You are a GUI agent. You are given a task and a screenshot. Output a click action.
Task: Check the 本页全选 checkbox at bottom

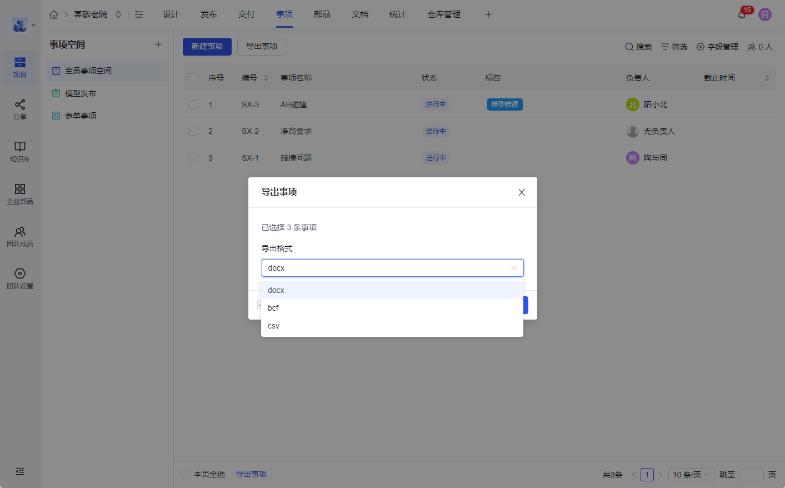184,474
